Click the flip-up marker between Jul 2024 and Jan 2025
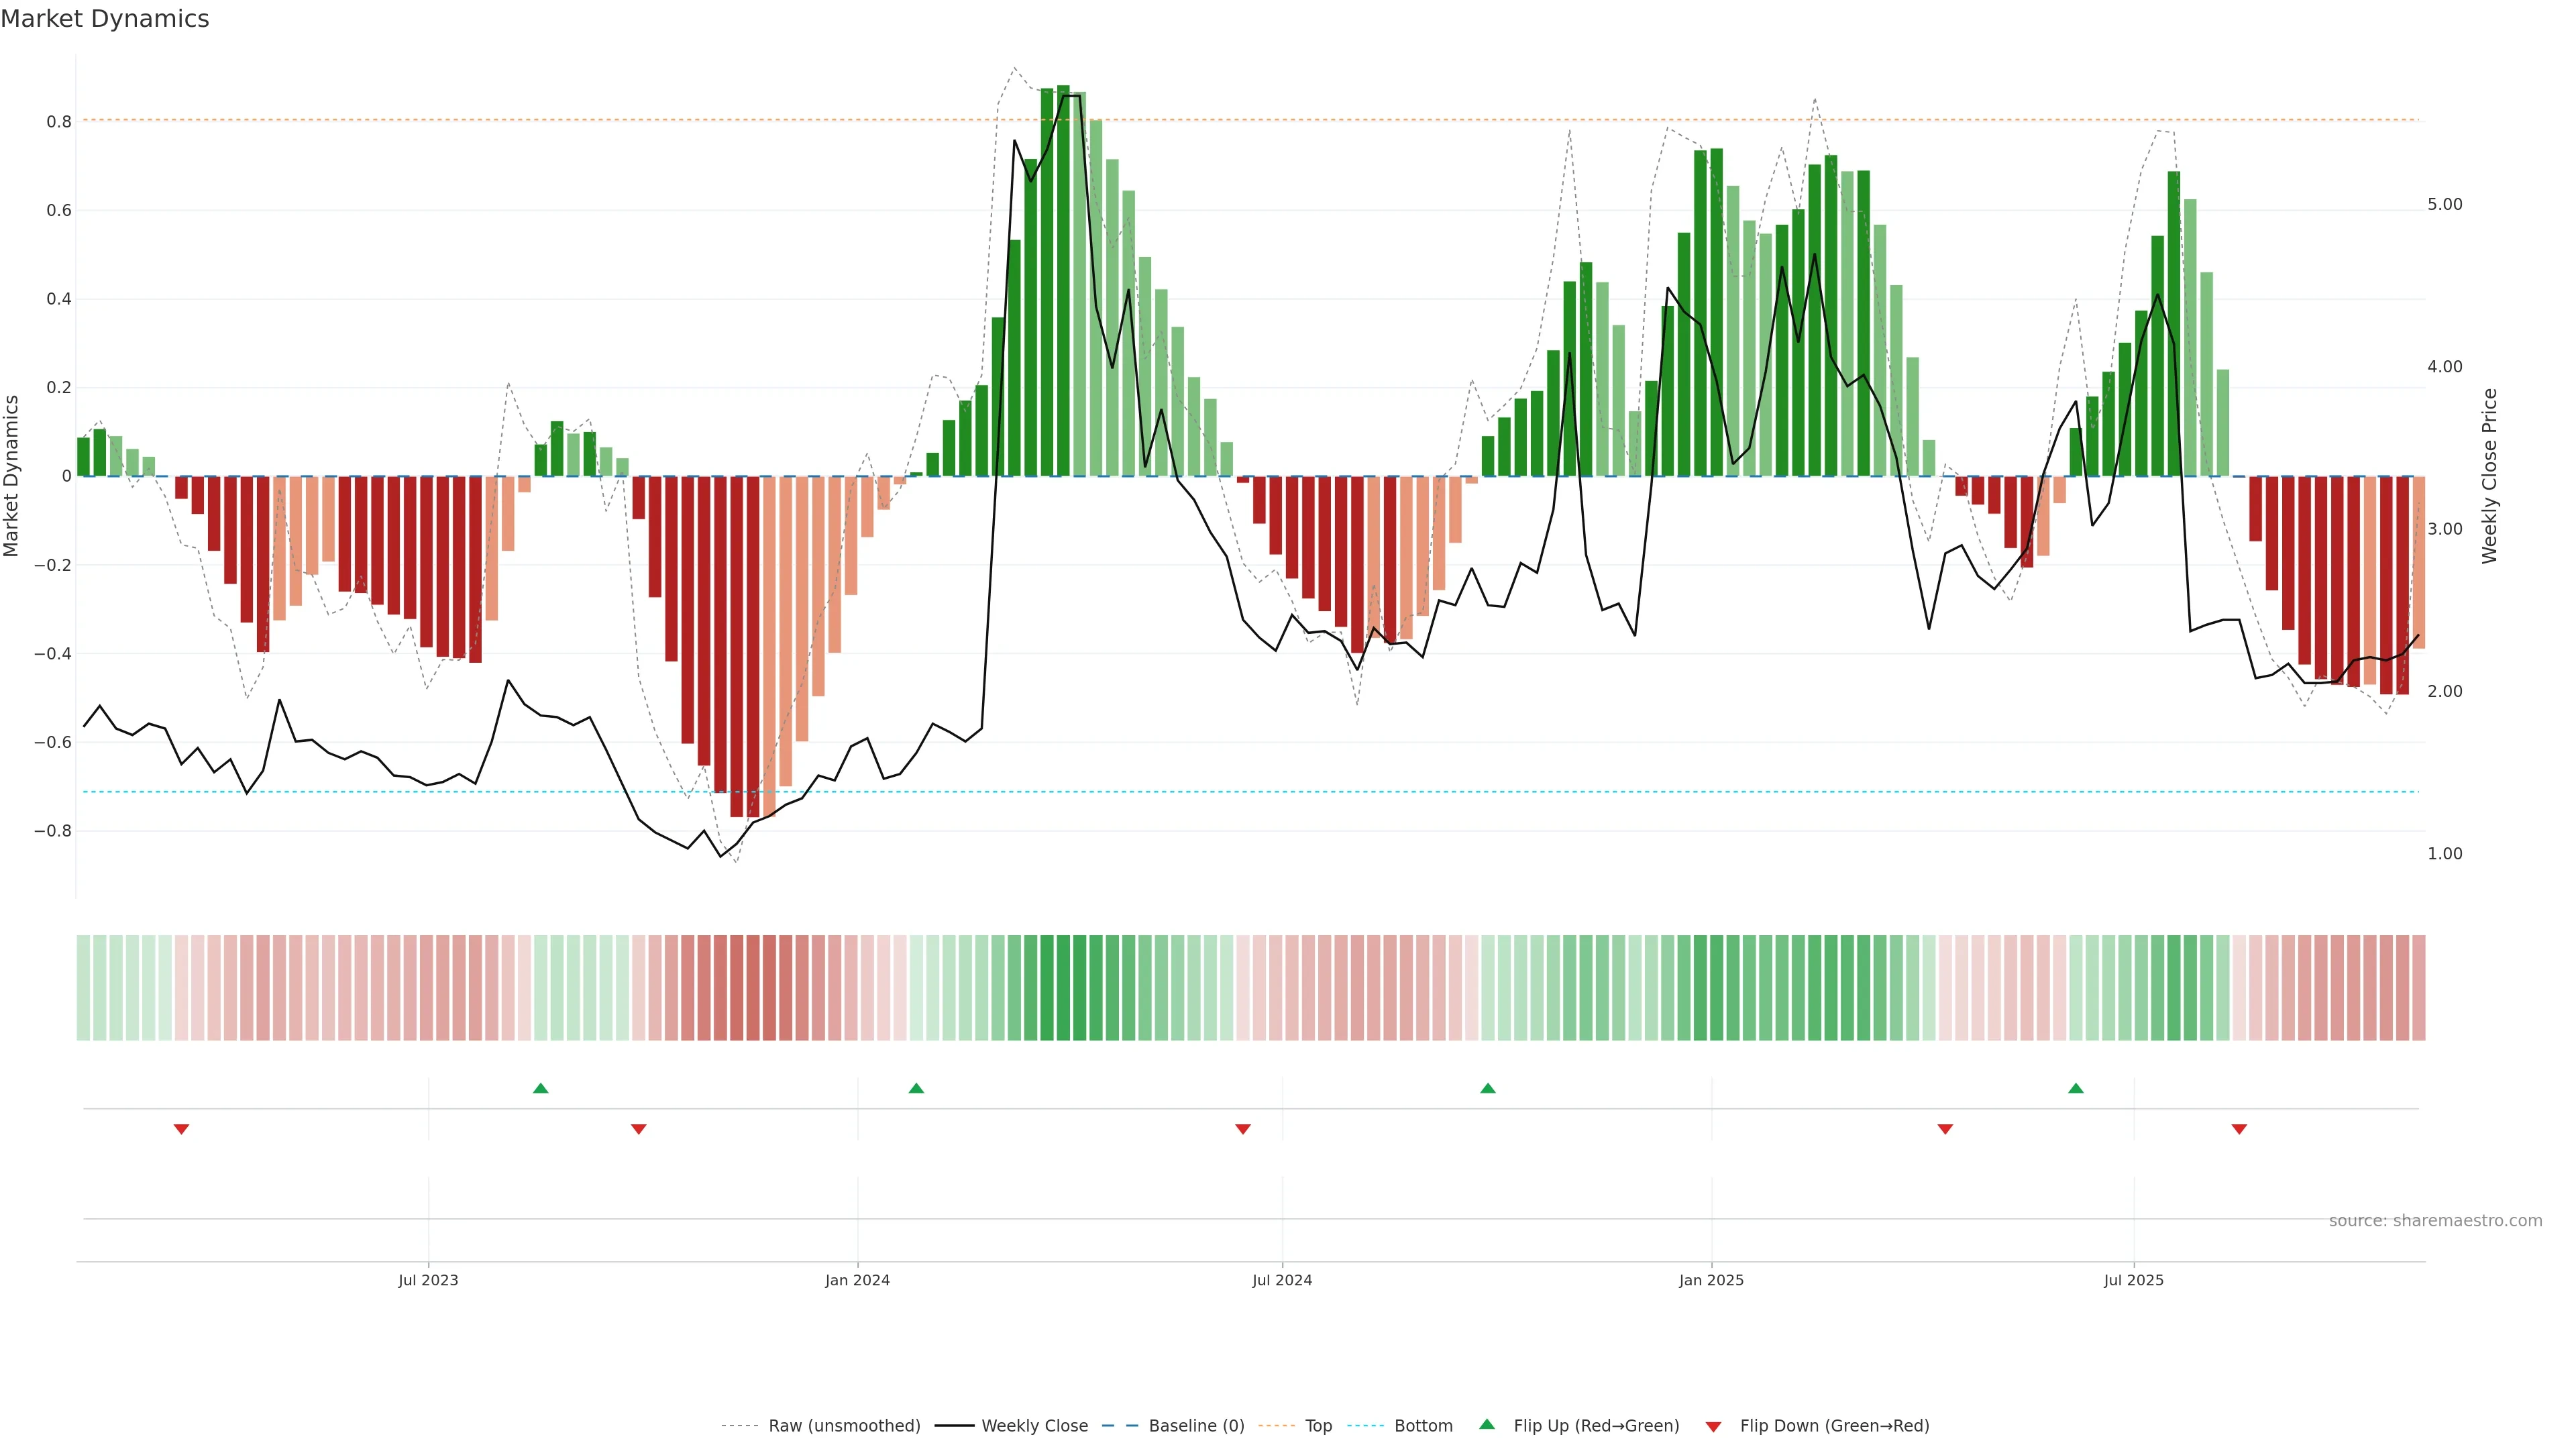 click(x=1488, y=1088)
